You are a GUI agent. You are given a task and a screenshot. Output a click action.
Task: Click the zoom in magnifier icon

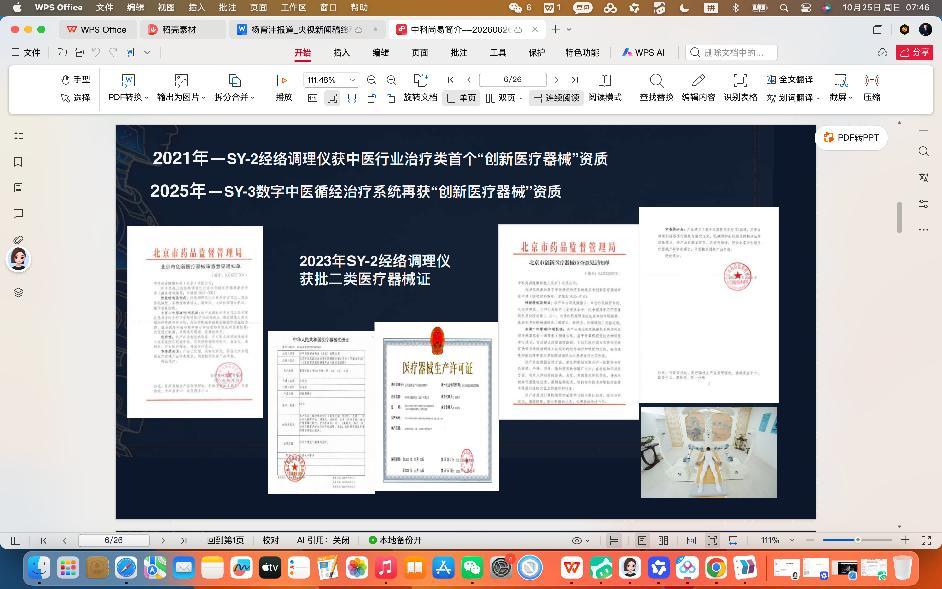pos(391,80)
